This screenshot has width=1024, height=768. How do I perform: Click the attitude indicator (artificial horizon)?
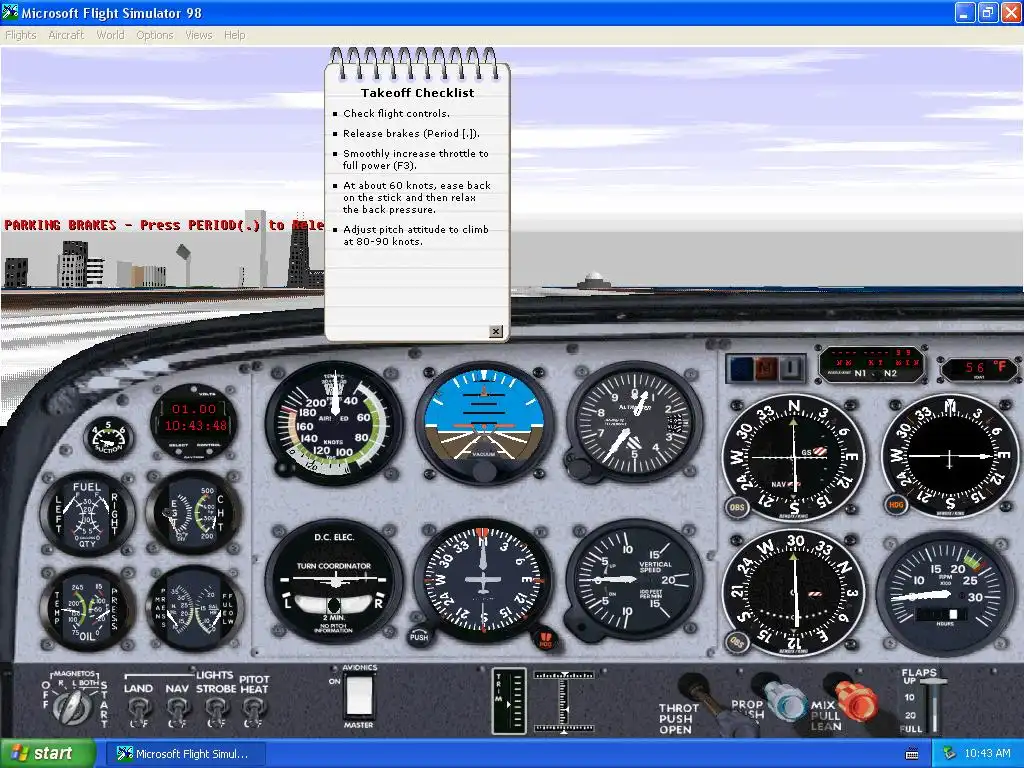pyautogui.click(x=484, y=423)
